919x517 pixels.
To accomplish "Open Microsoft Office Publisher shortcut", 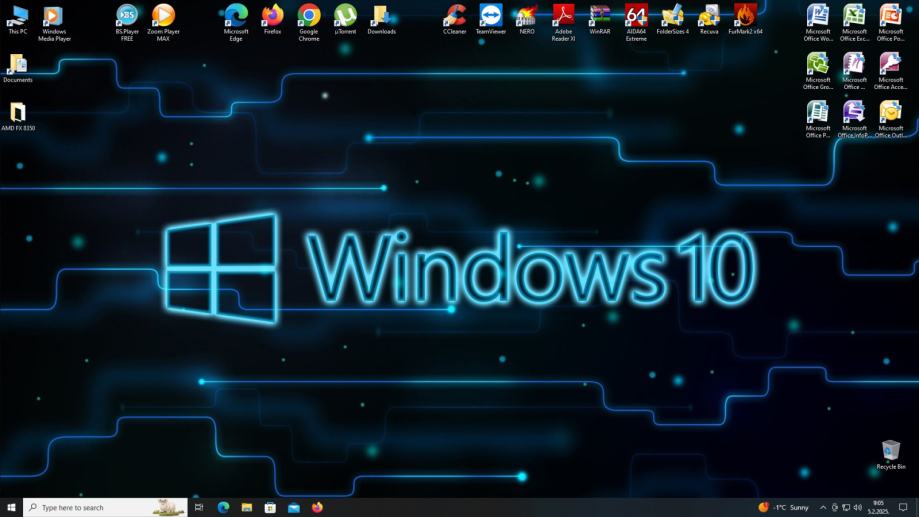I will click(x=818, y=119).
